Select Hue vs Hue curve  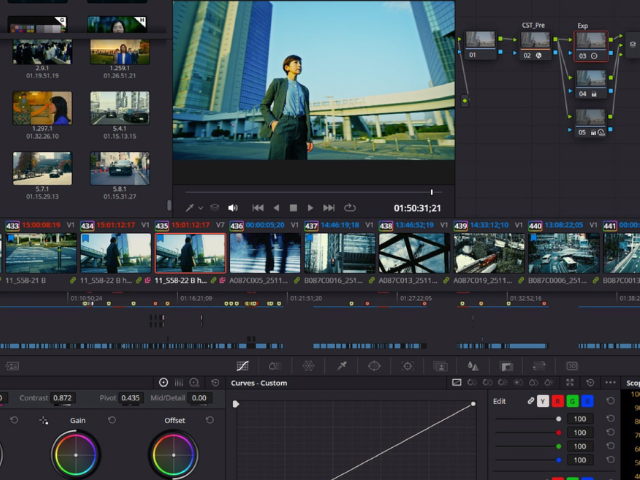(x=472, y=382)
